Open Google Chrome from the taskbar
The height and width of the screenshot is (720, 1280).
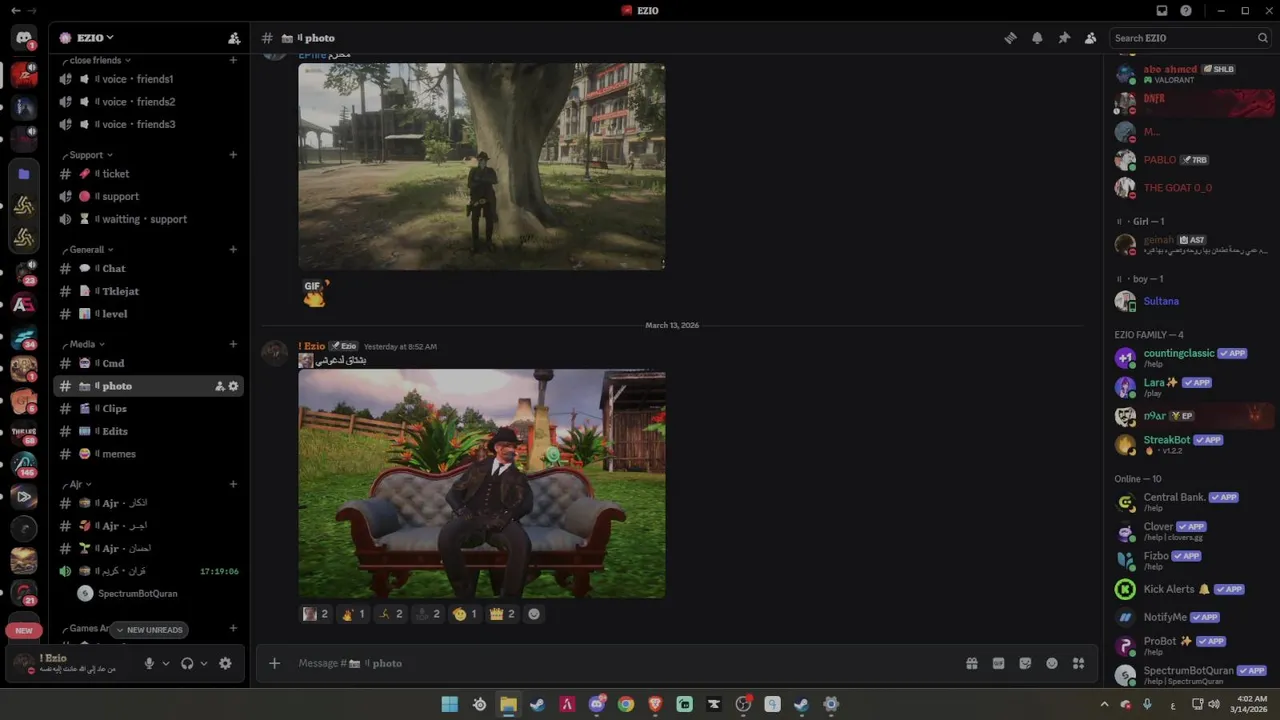coord(626,704)
